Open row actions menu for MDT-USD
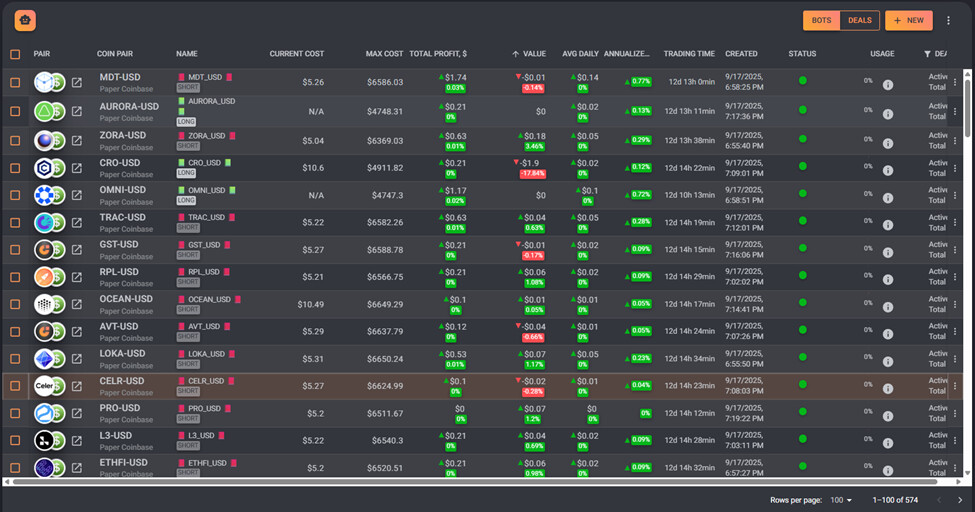This screenshot has width=975, height=512. [954, 83]
